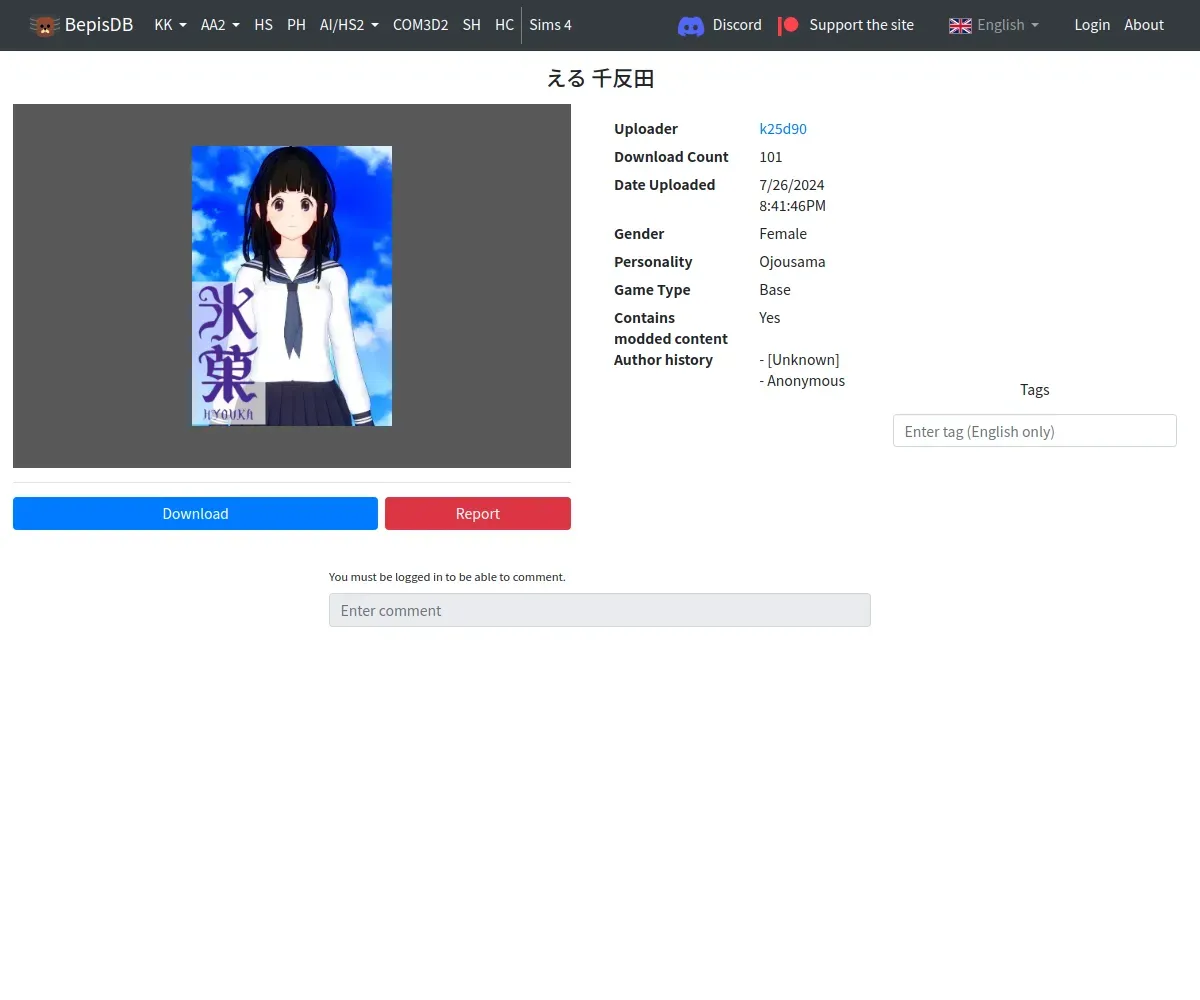
Task: Click the Game Type value Base
Action: click(x=775, y=290)
